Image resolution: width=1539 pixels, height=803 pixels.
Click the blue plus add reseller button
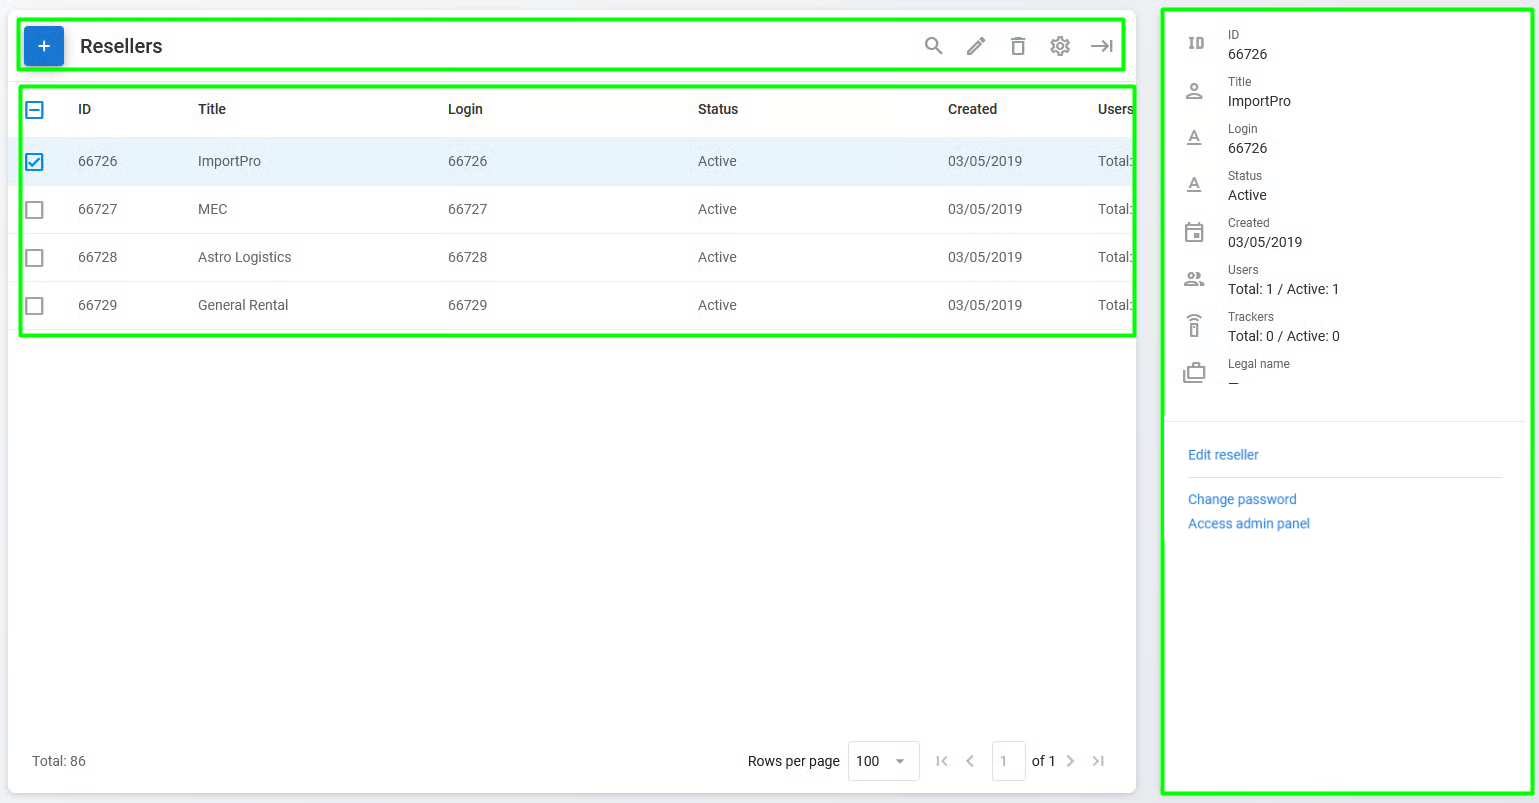(x=44, y=46)
